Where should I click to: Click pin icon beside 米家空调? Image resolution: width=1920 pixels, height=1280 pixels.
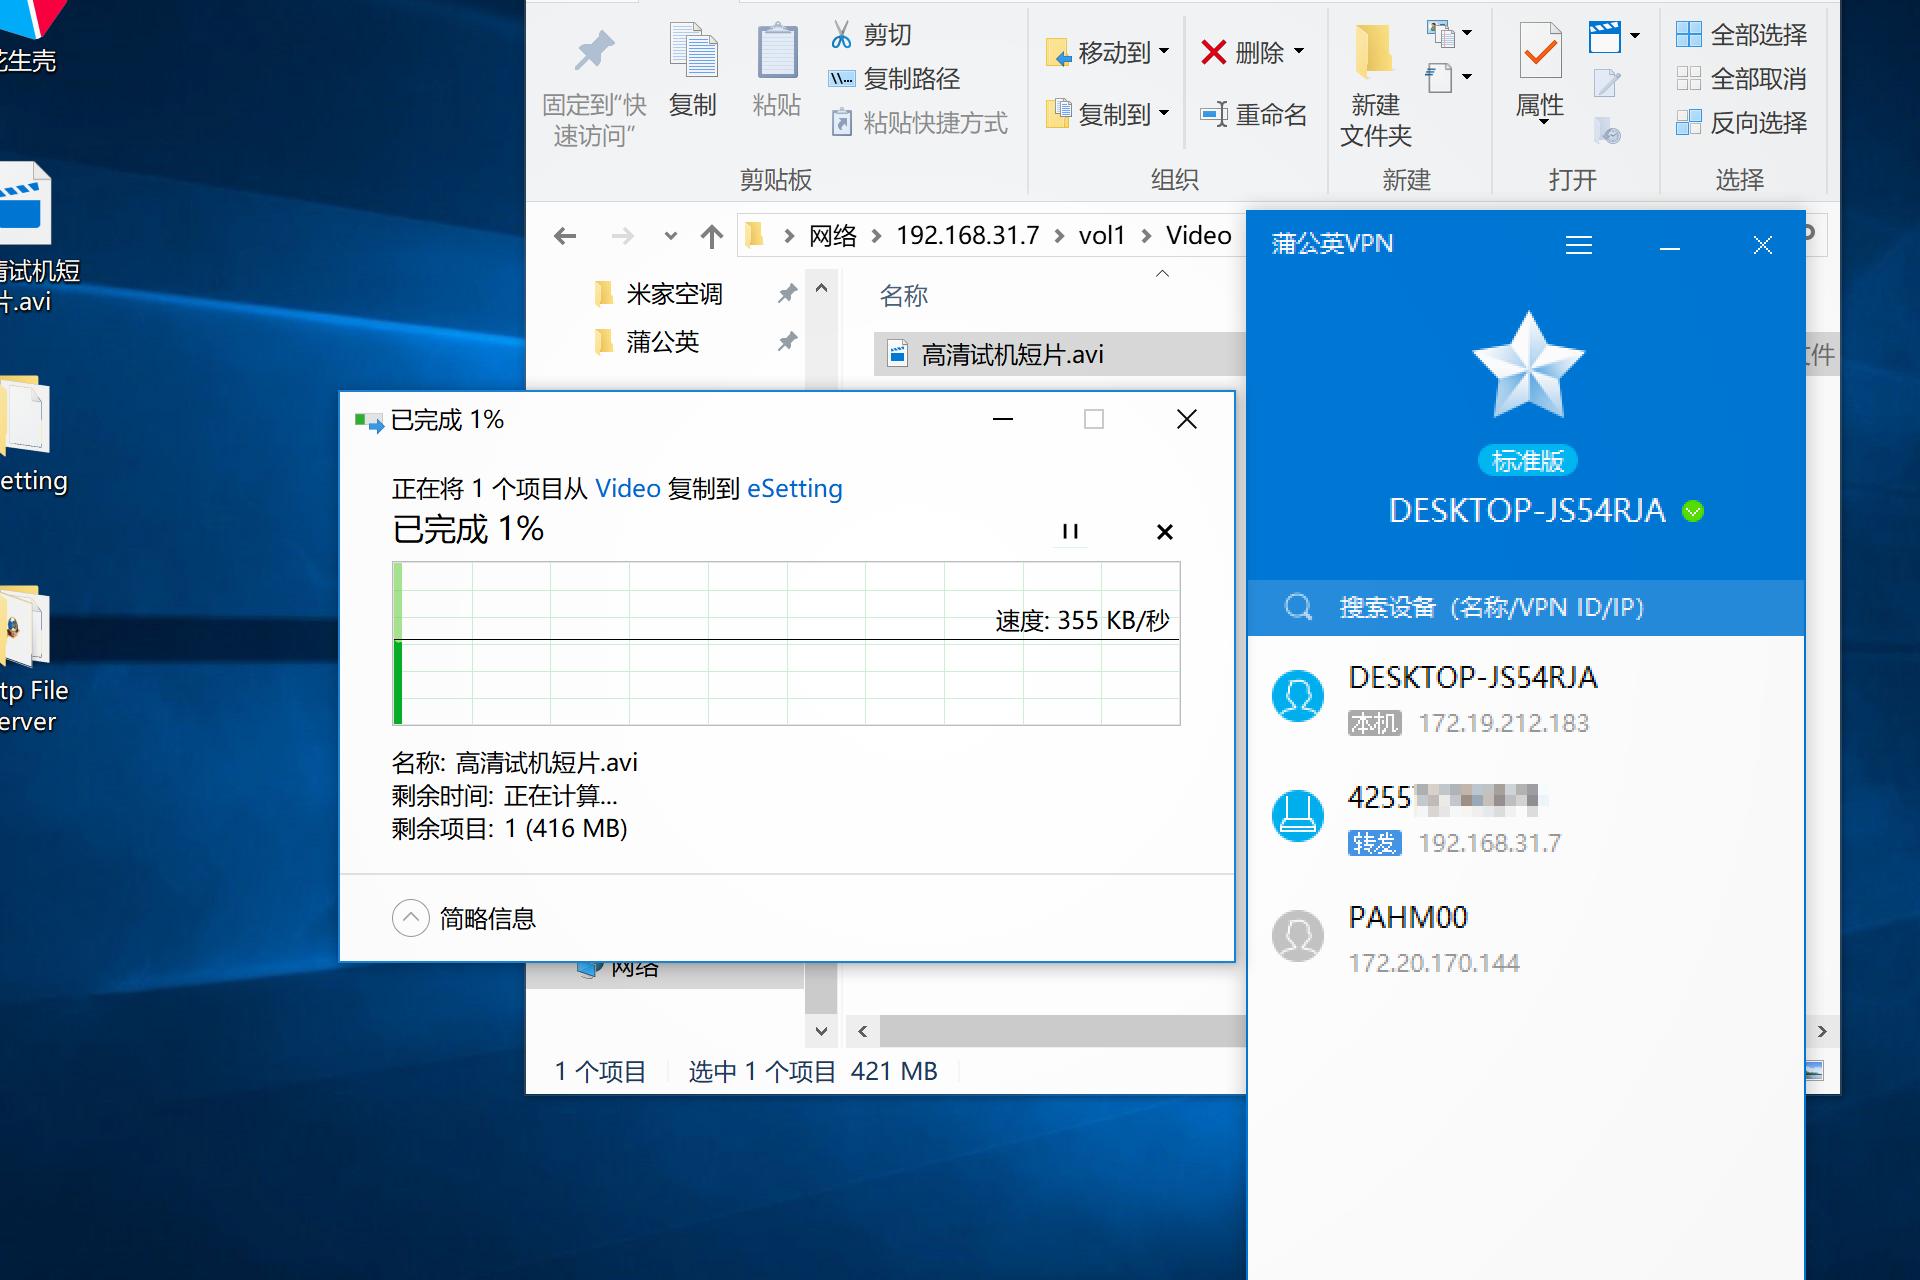click(x=787, y=294)
